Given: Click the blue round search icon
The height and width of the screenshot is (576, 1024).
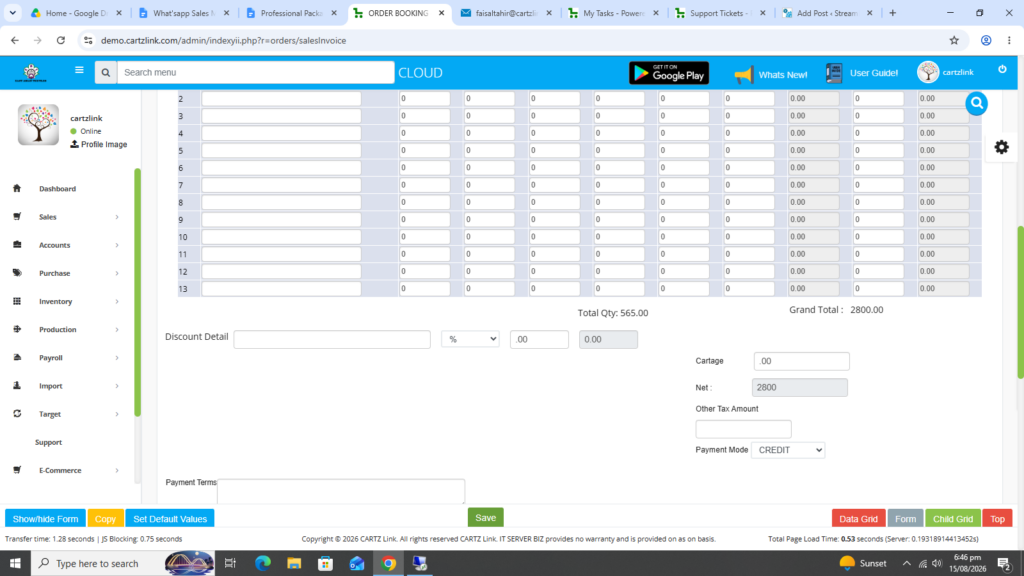Looking at the screenshot, I should [976, 103].
